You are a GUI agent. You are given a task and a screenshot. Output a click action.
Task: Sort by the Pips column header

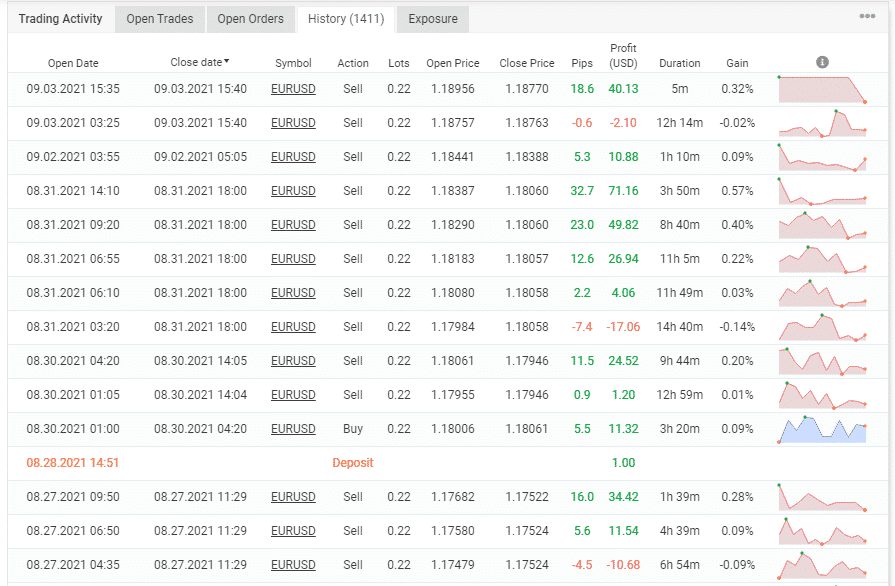pyautogui.click(x=582, y=63)
